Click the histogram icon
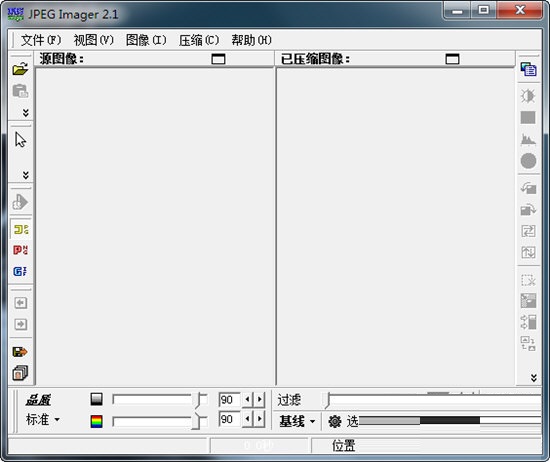Viewport: 550px width, 462px height. pyautogui.click(x=528, y=139)
